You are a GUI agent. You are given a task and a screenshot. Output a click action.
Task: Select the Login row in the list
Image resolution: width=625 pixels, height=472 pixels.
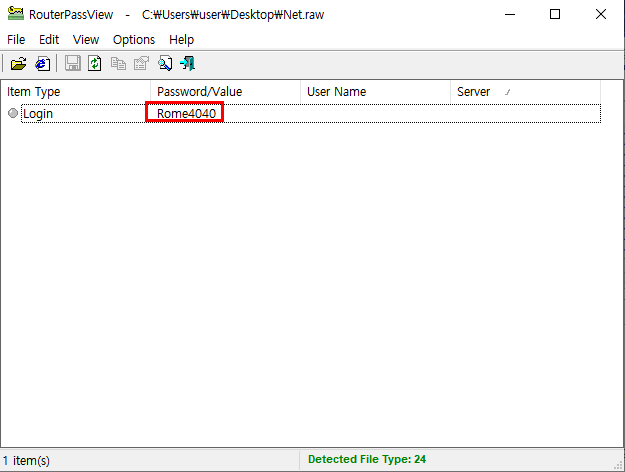tap(311, 114)
